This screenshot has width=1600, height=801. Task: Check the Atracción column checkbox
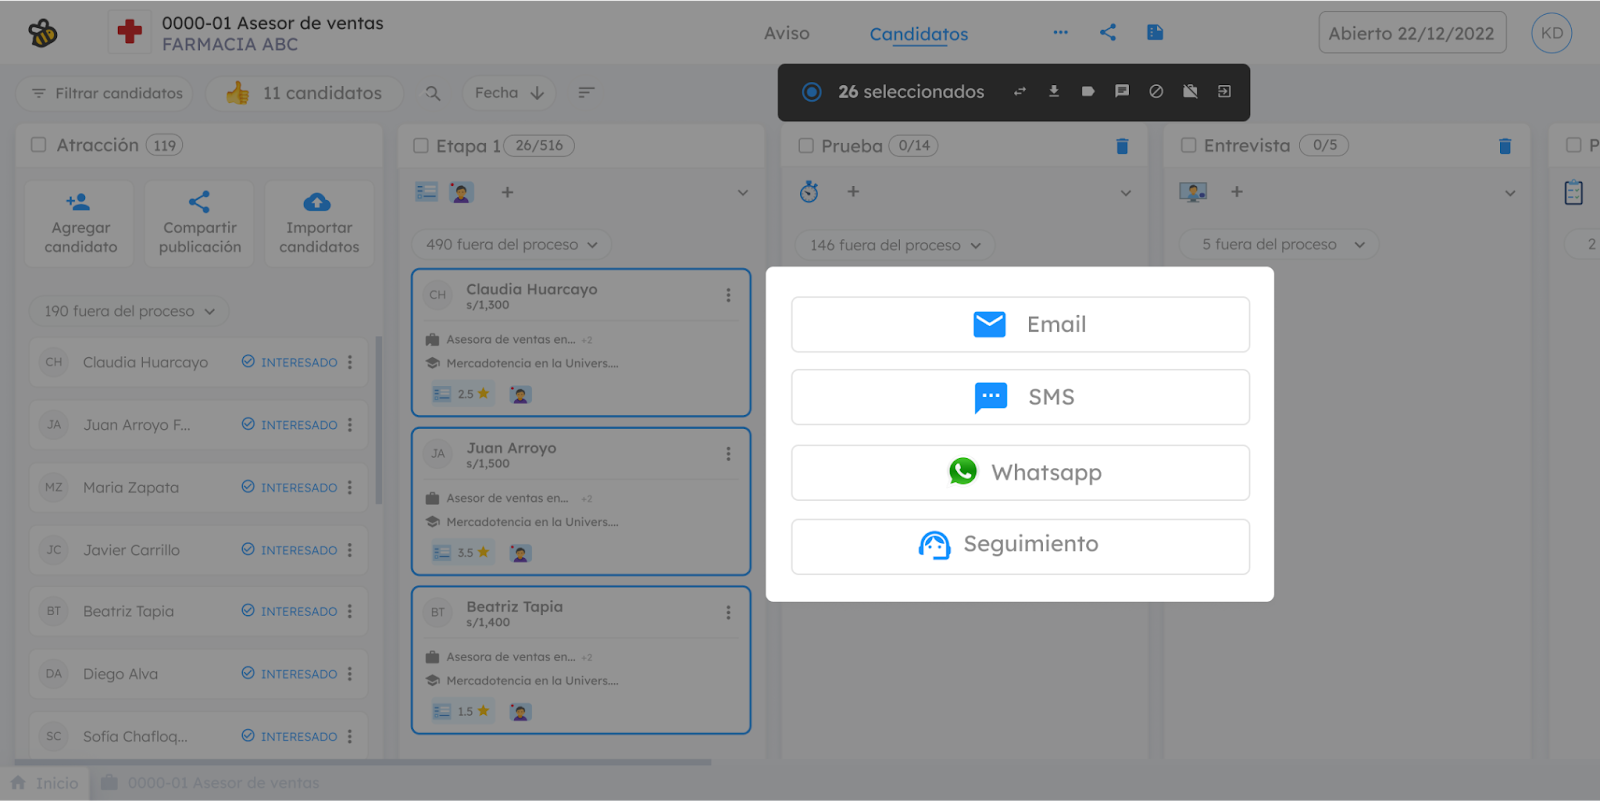coord(39,145)
